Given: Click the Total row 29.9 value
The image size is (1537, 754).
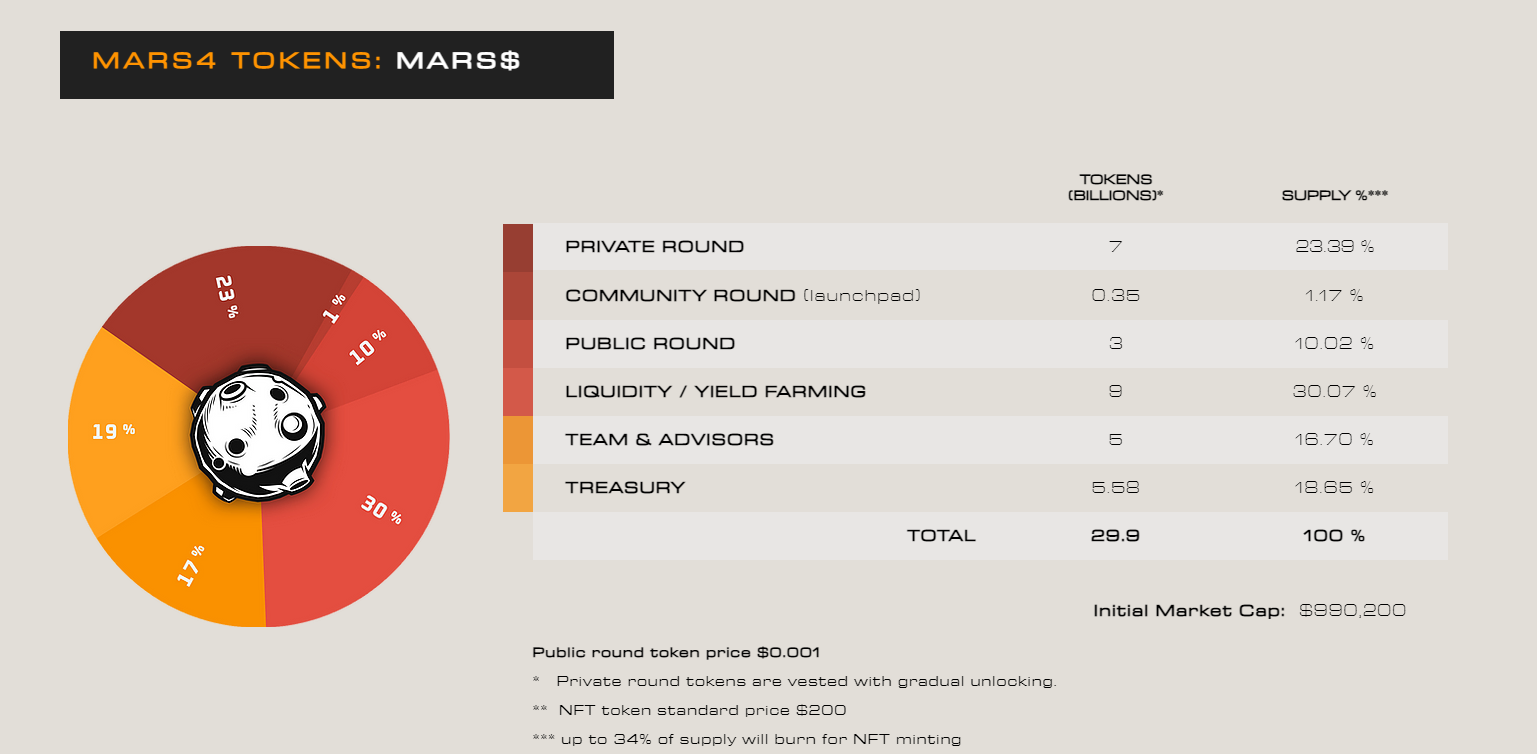Looking at the screenshot, I should [1115, 536].
